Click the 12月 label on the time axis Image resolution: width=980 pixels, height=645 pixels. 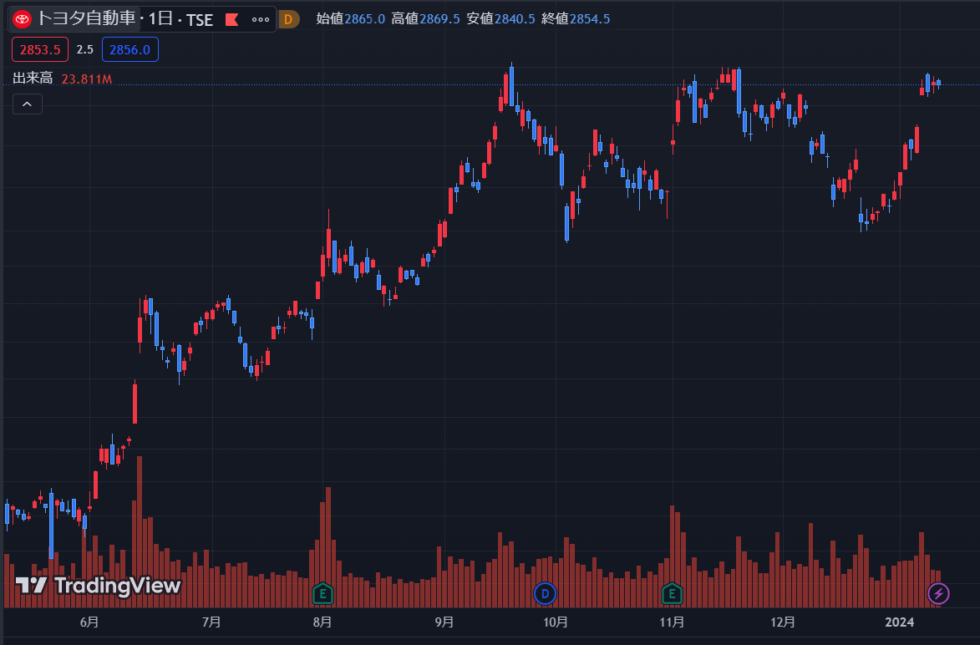(782, 622)
